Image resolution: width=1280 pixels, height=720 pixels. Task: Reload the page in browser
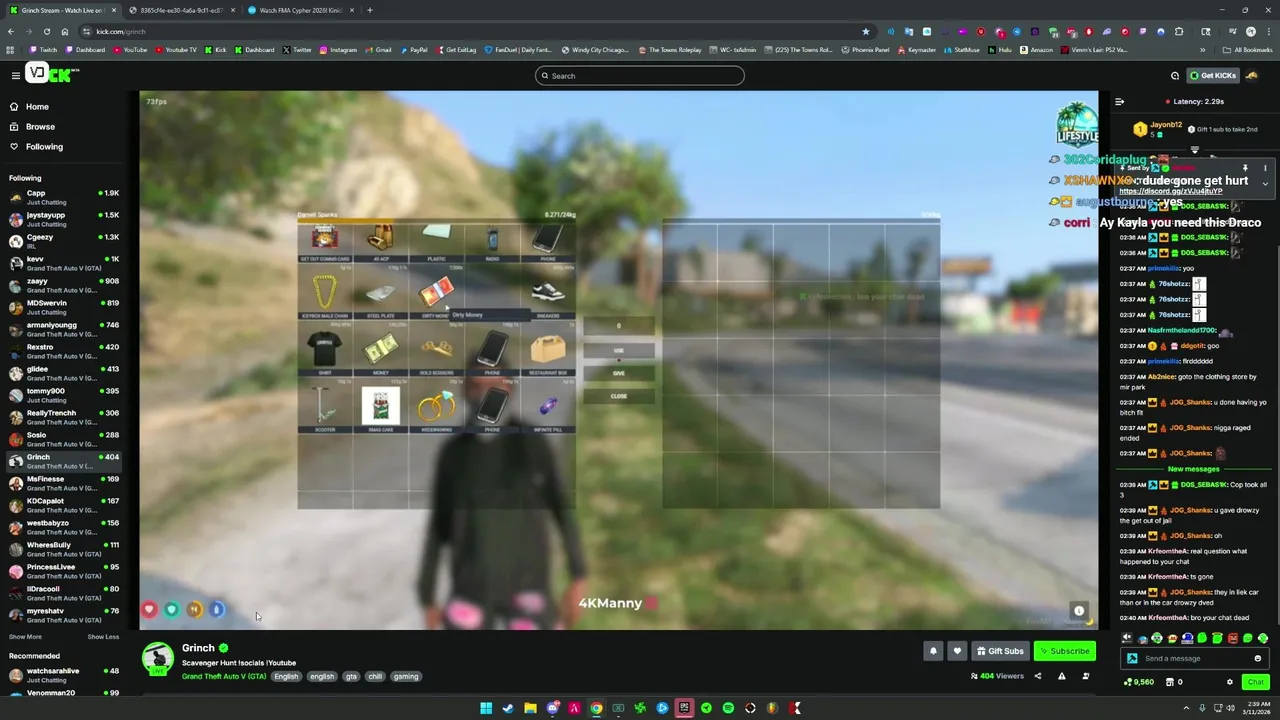point(46,31)
